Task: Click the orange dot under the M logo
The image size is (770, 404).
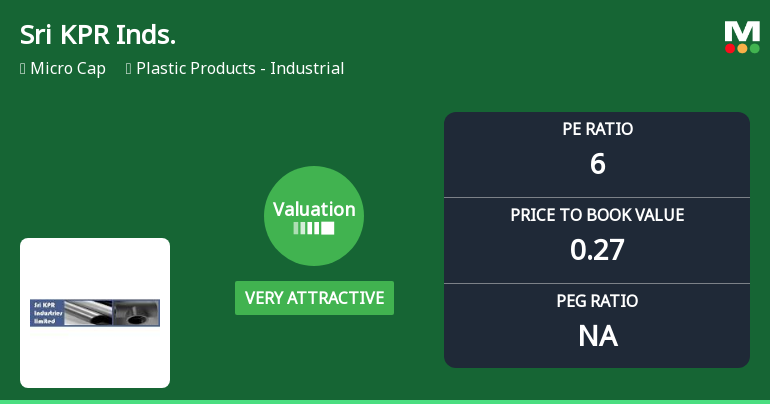Action: 742,48
